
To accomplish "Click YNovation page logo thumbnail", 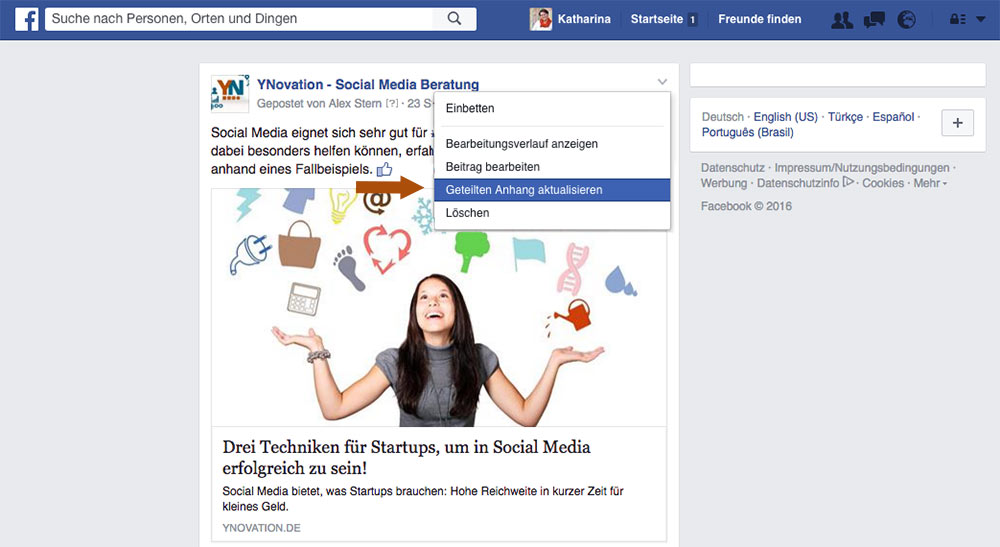I will (230, 93).
